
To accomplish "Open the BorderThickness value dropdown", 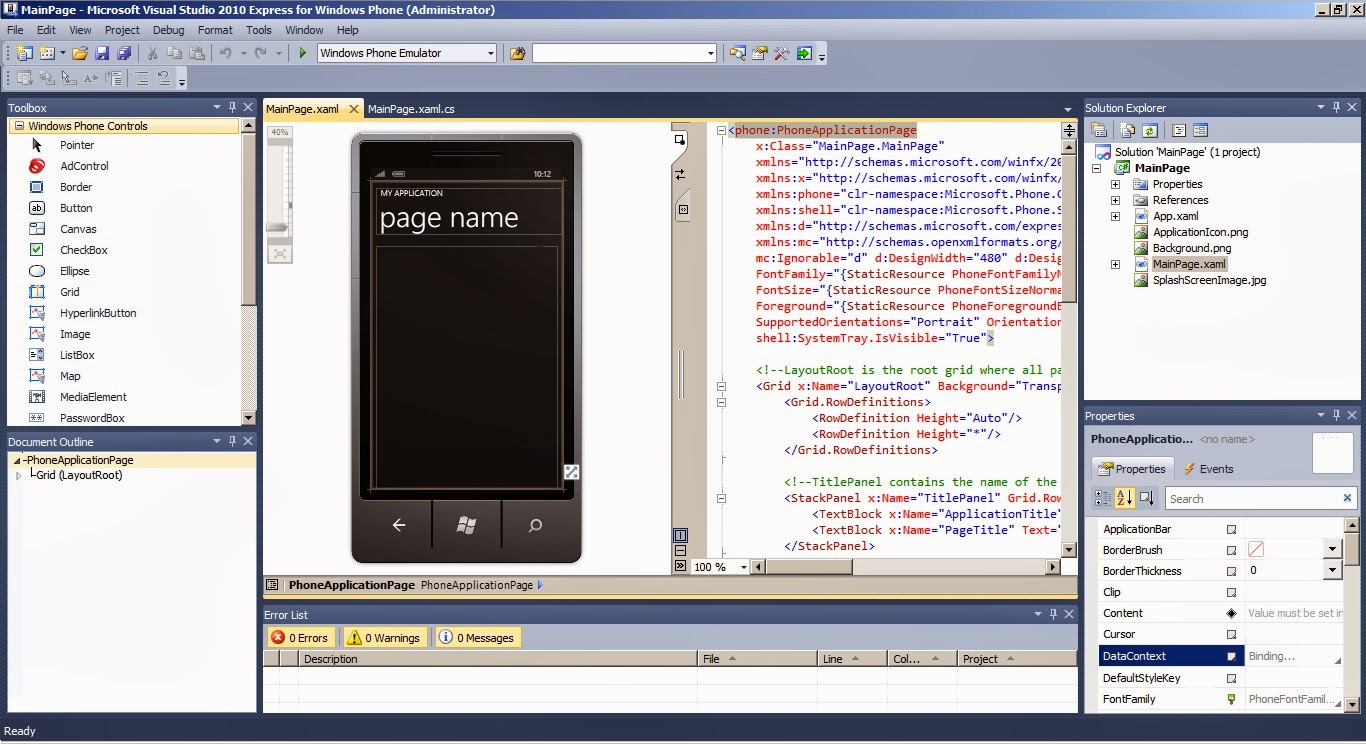I will coord(1331,570).
